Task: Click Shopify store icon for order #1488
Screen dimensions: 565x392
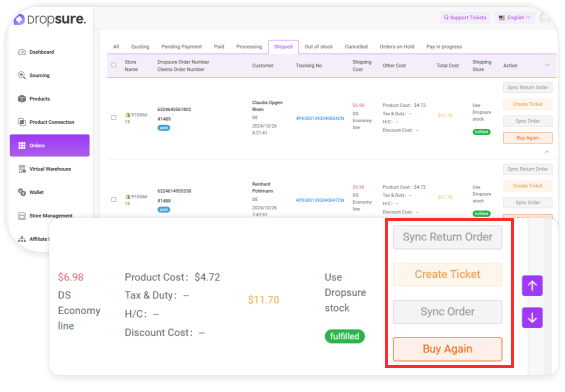Action: [x=128, y=197]
